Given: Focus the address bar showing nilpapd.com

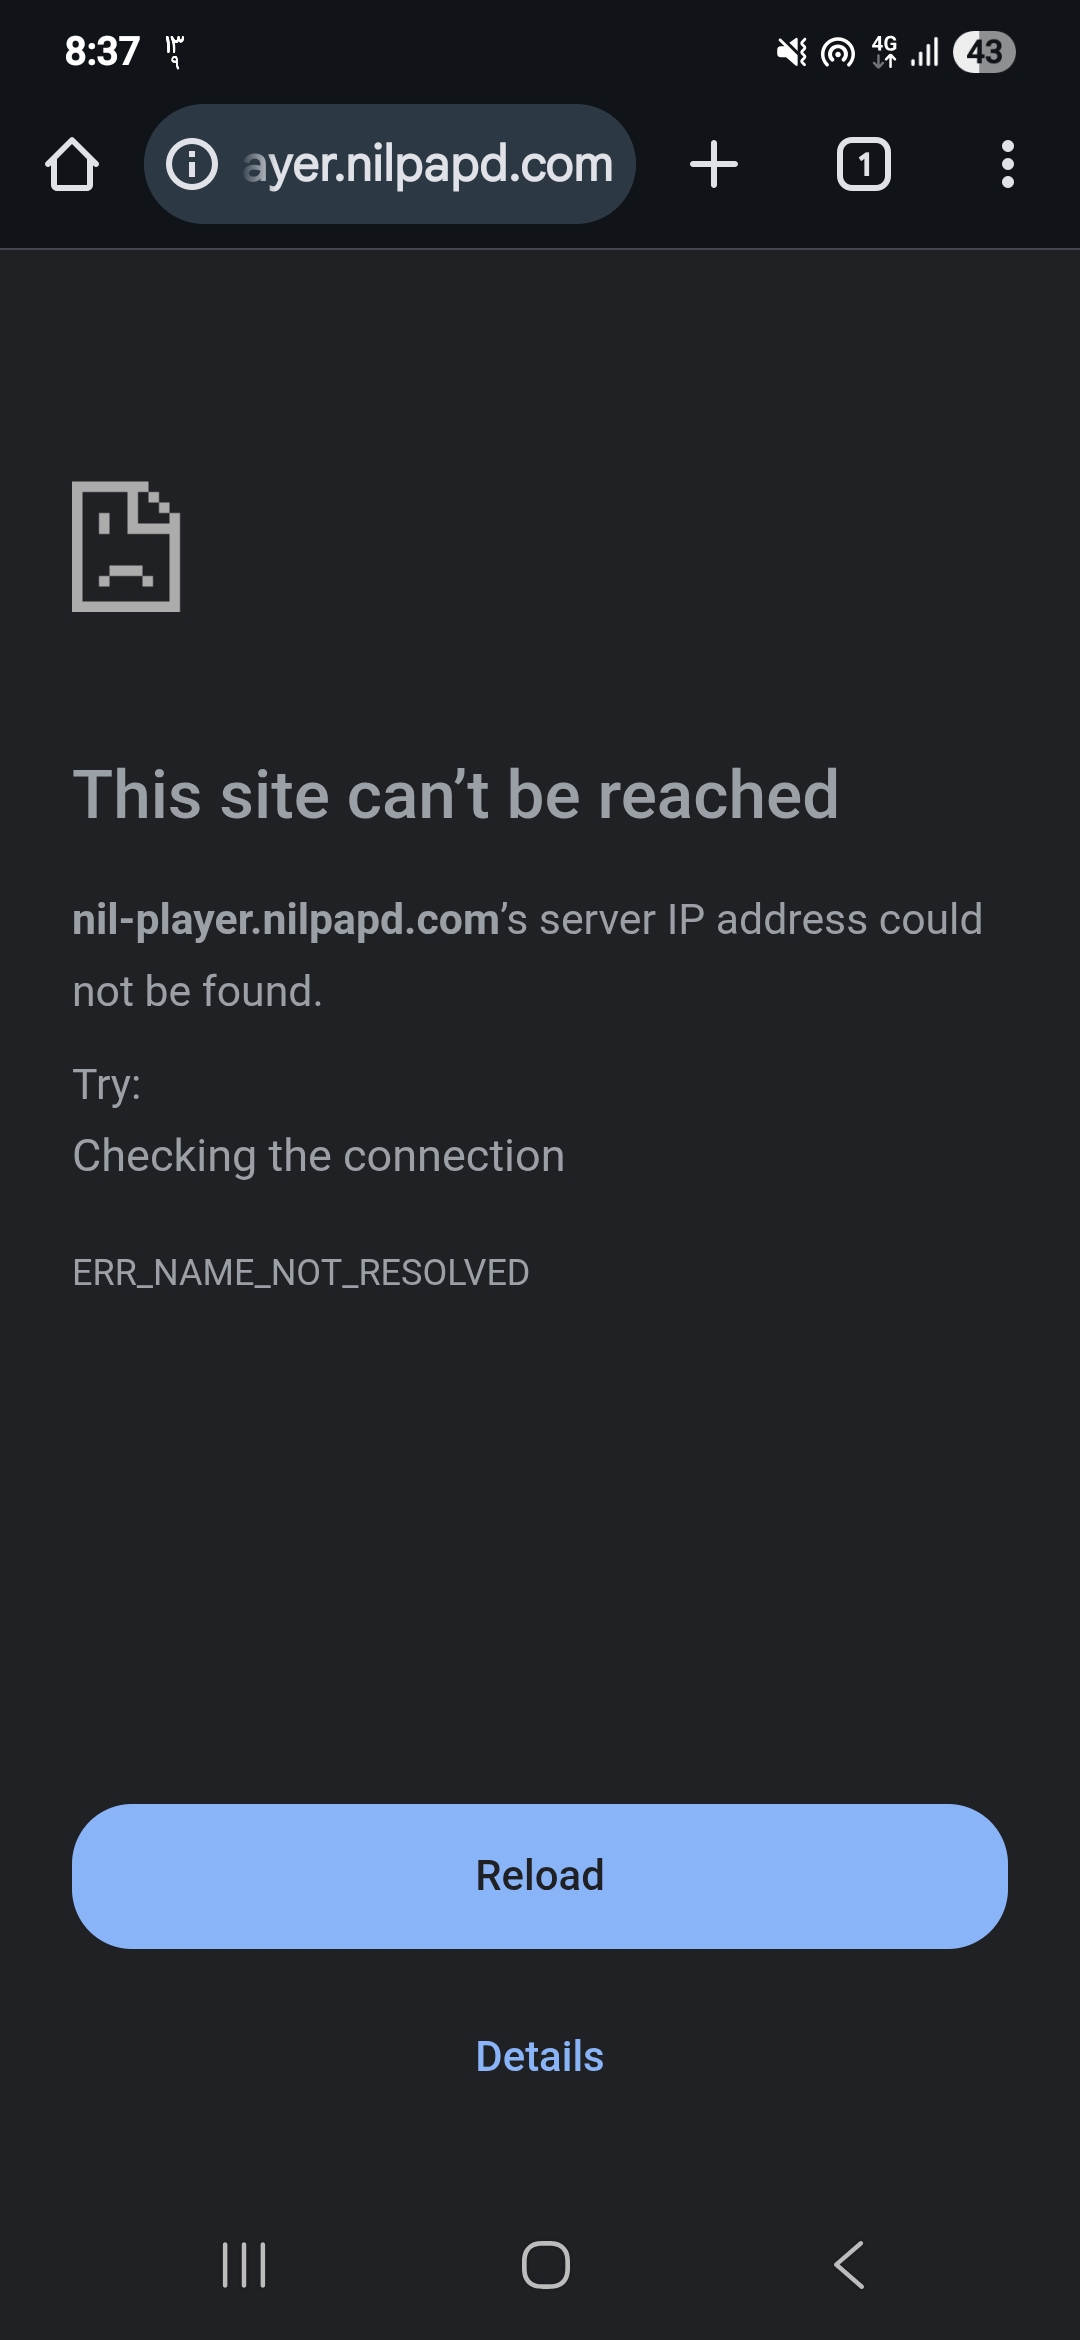Looking at the screenshot, I should tap(390, 164).
